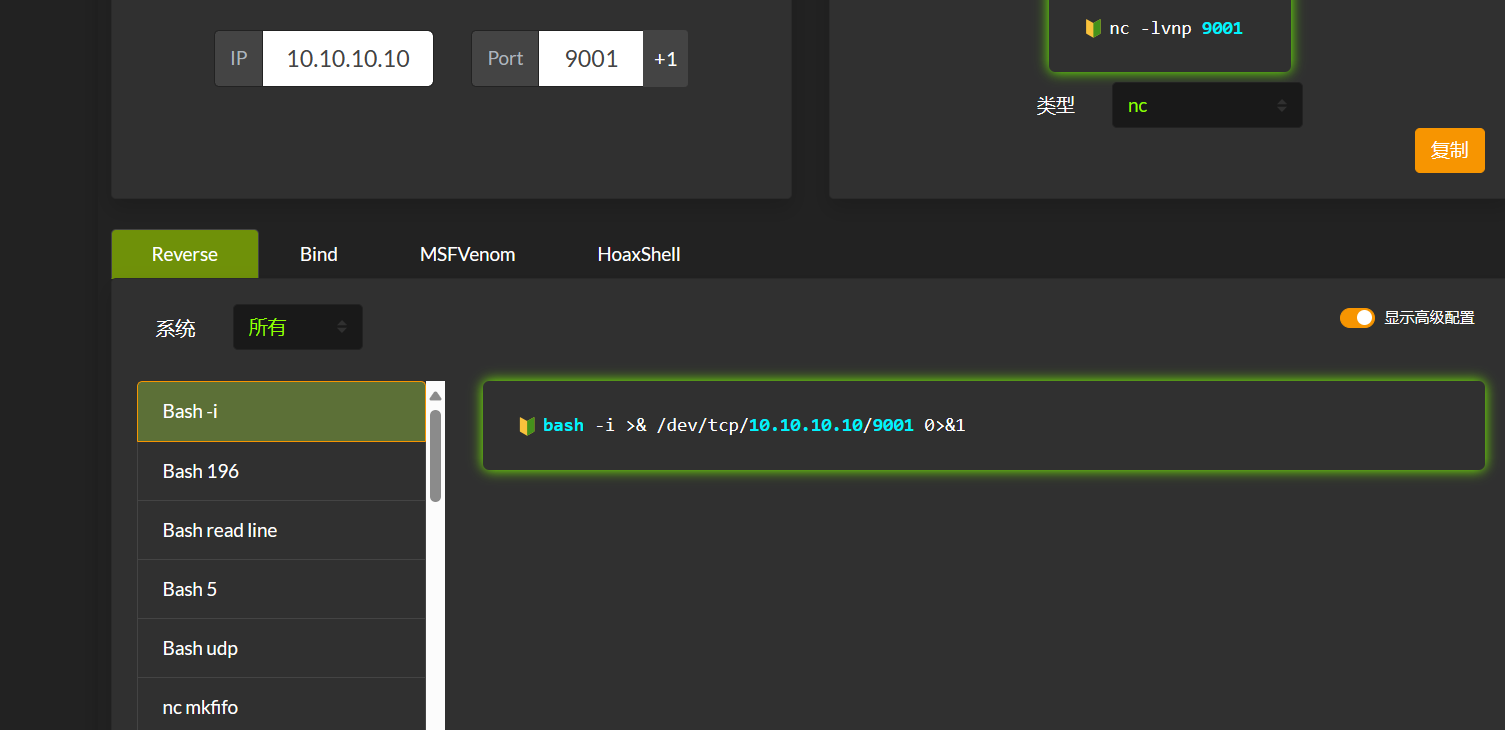Open the 类型 listener type dropdown

click(1207, 105)
